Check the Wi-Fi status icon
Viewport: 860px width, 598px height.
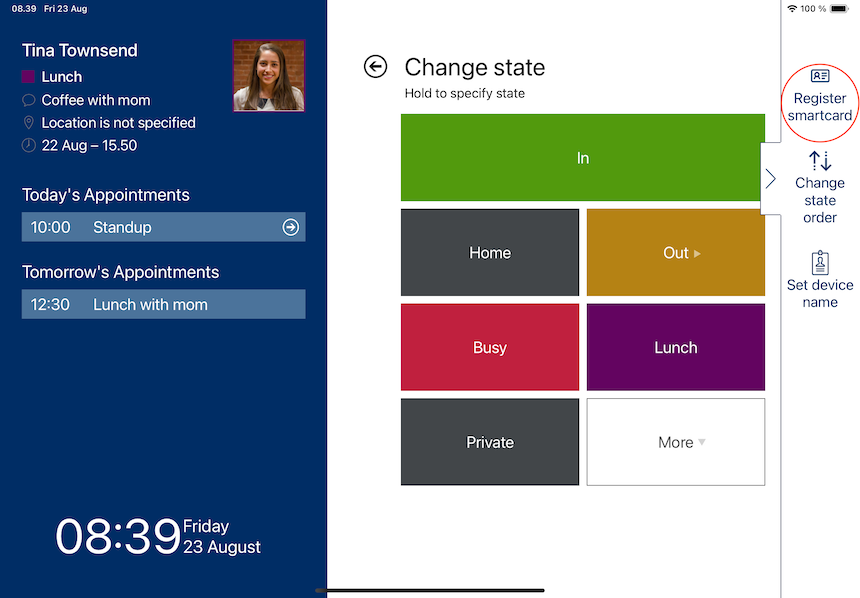(791, 9)
